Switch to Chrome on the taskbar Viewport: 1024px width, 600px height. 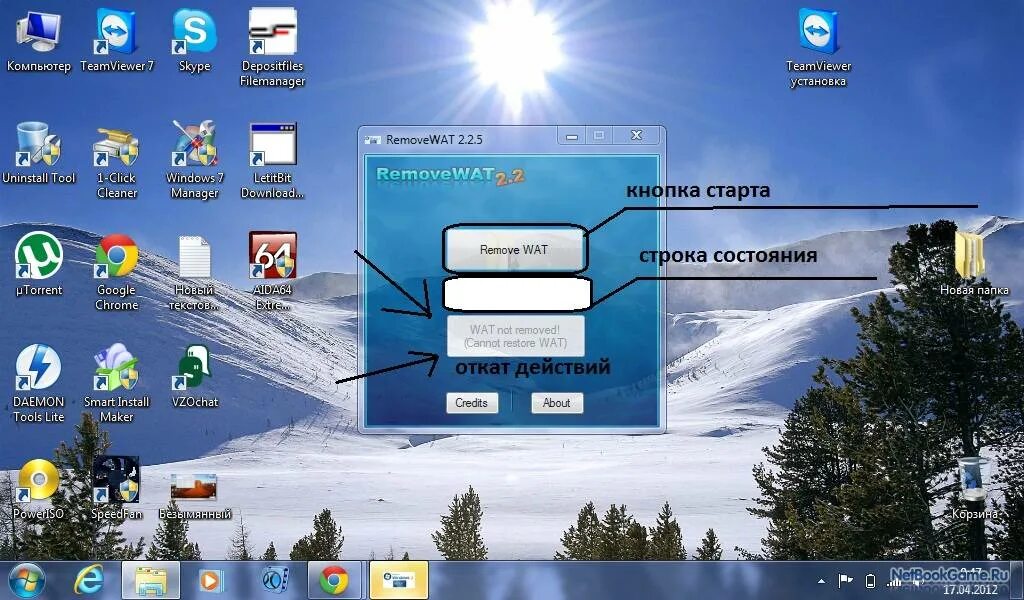(x=334, y=580)
